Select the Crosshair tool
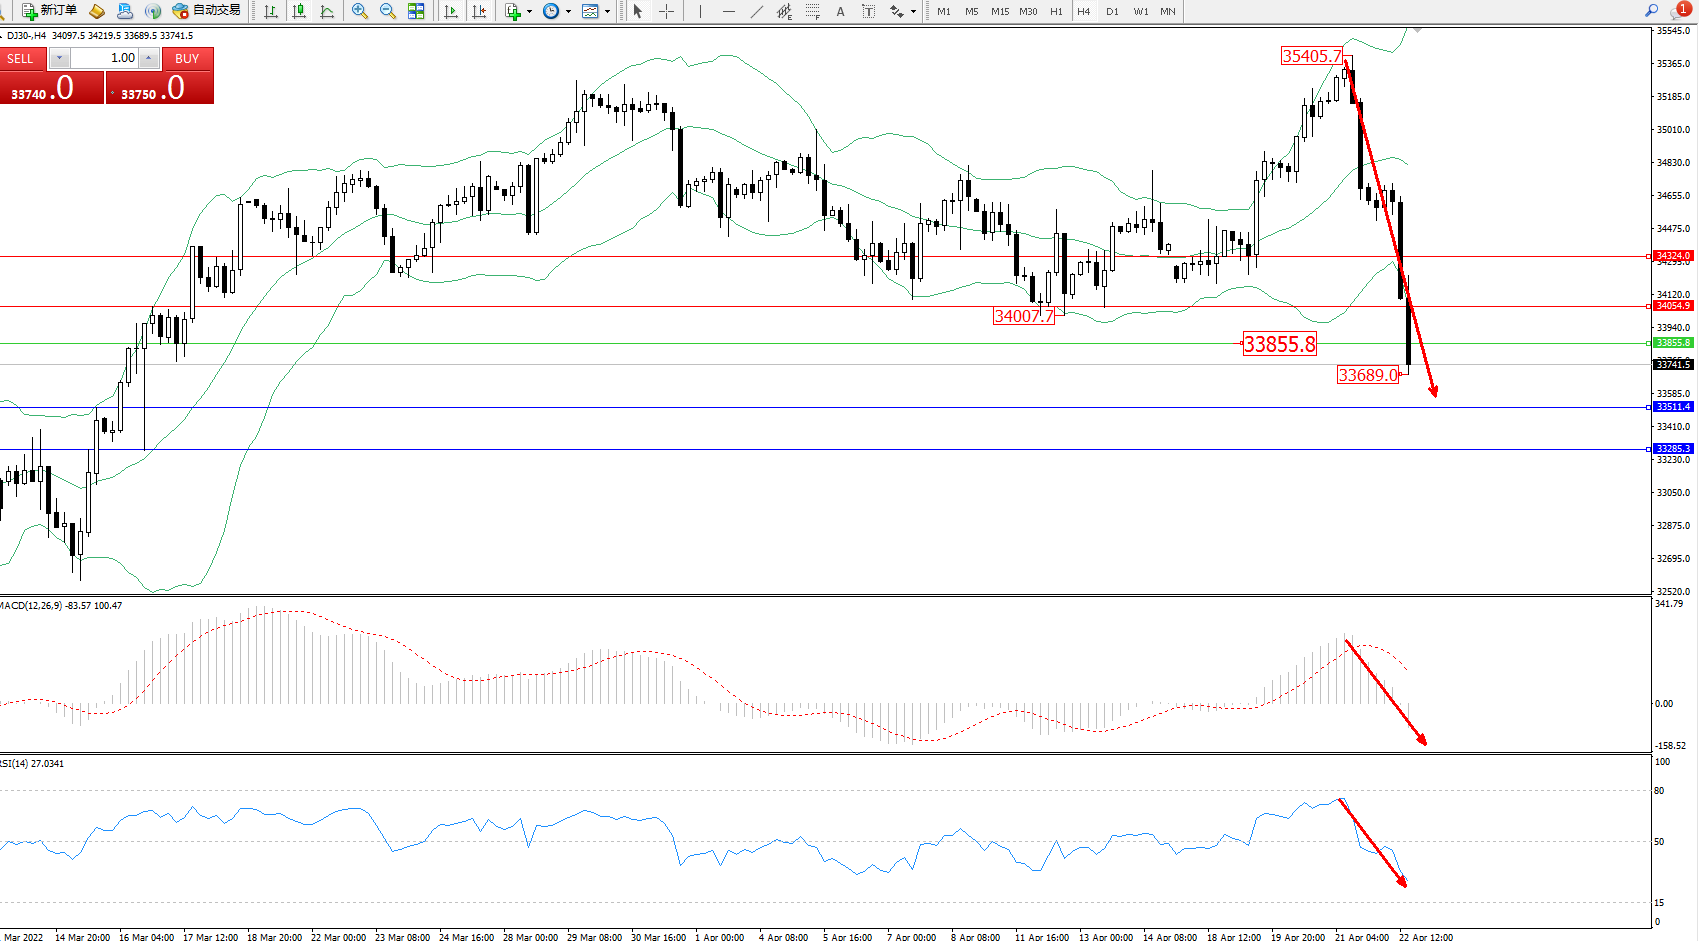Viewport: 1699px width, 941px height. (666, 11)
